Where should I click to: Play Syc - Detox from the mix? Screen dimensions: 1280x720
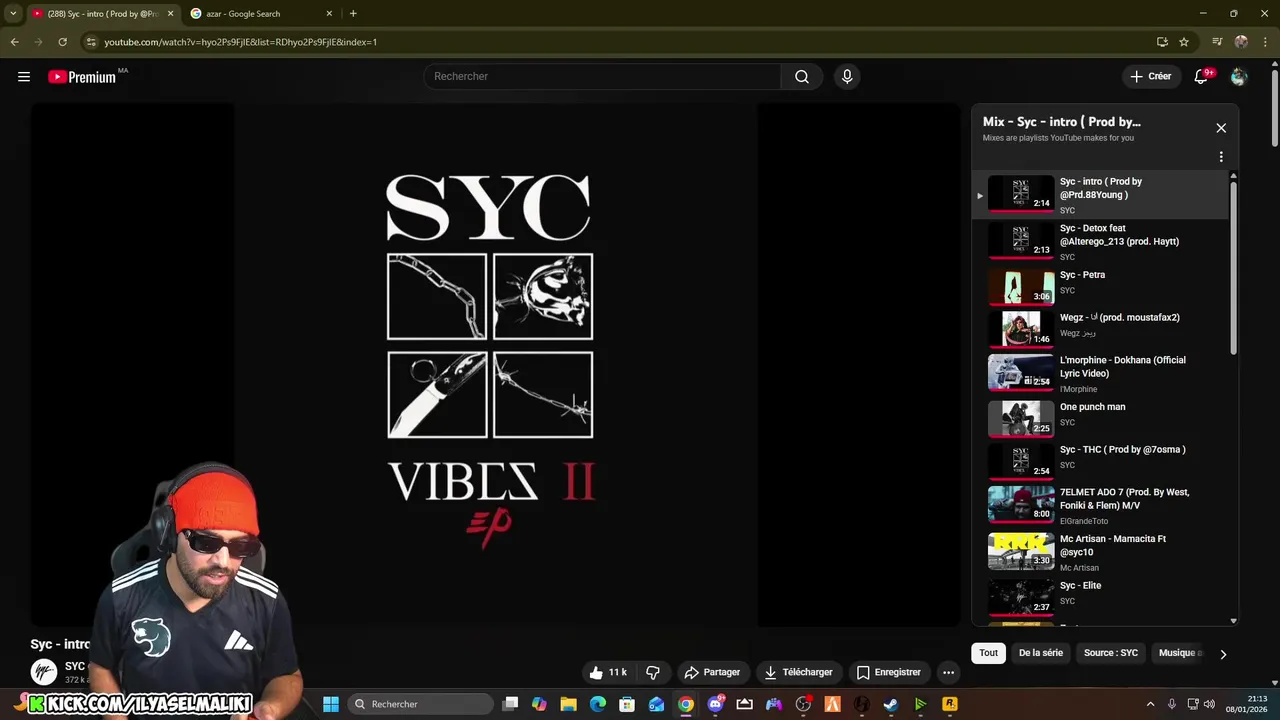point(1100,242)
